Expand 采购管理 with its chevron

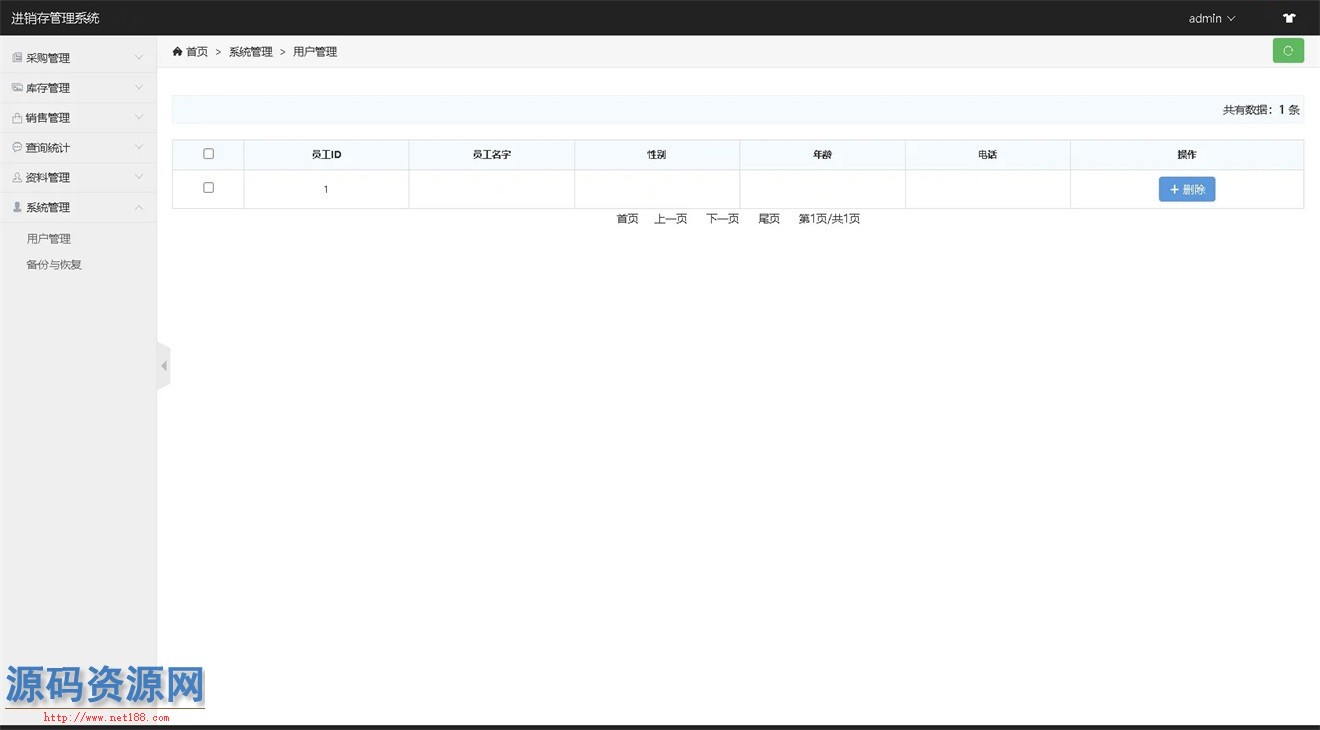point(139,58)
